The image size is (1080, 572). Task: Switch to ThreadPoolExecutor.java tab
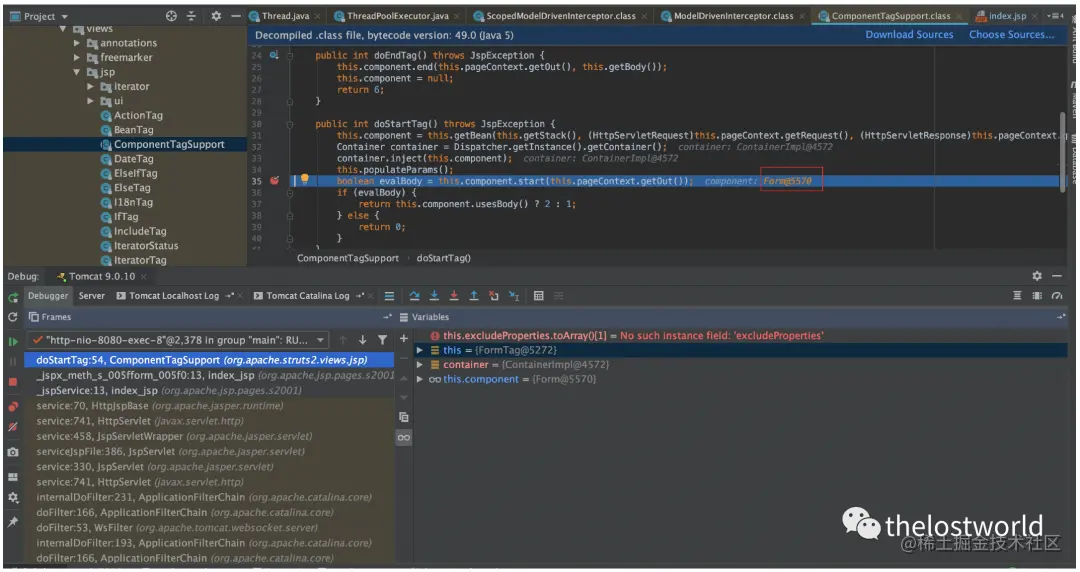(397, 16)
